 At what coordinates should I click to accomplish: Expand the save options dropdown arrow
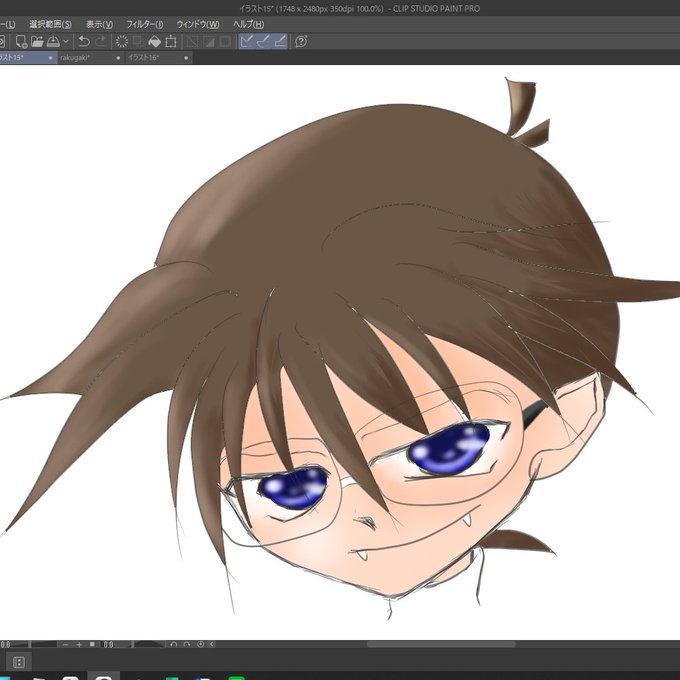[66, 42]
